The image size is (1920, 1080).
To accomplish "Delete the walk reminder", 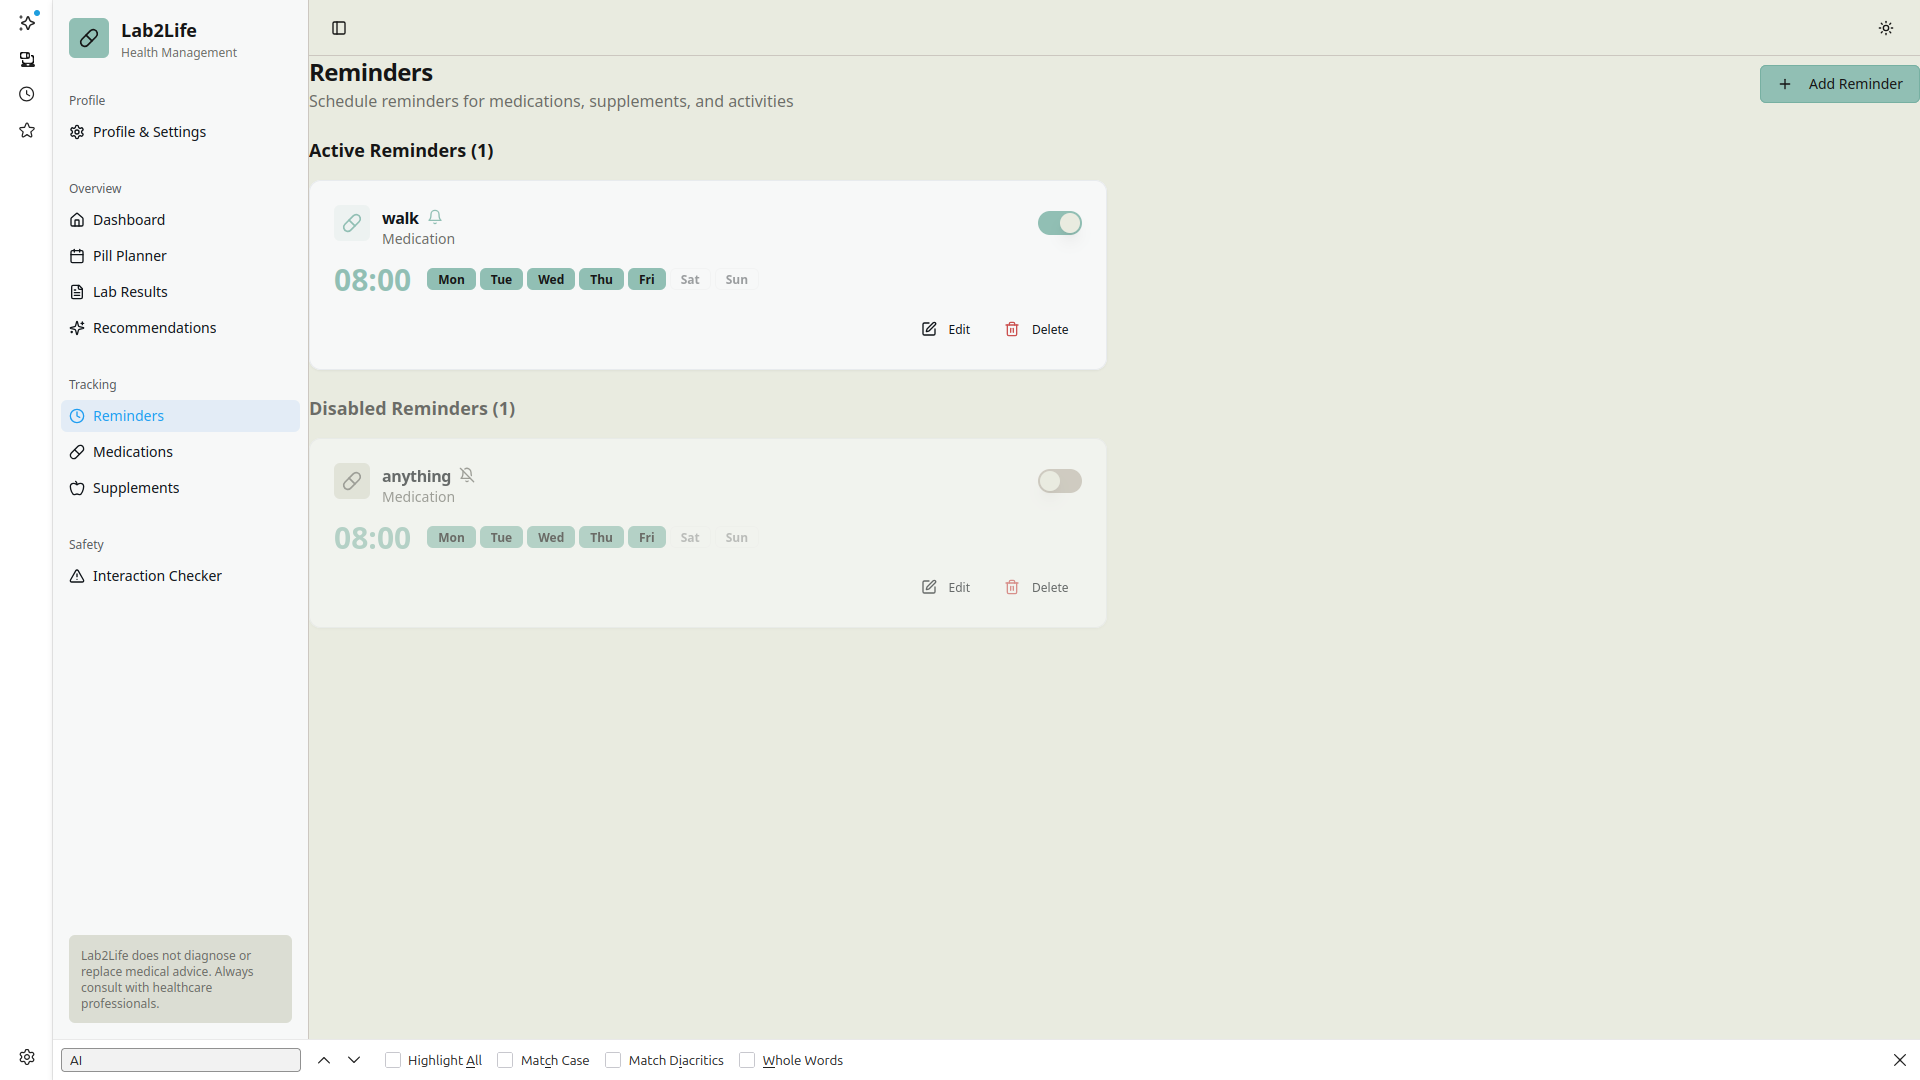I will coord(1037,329).
